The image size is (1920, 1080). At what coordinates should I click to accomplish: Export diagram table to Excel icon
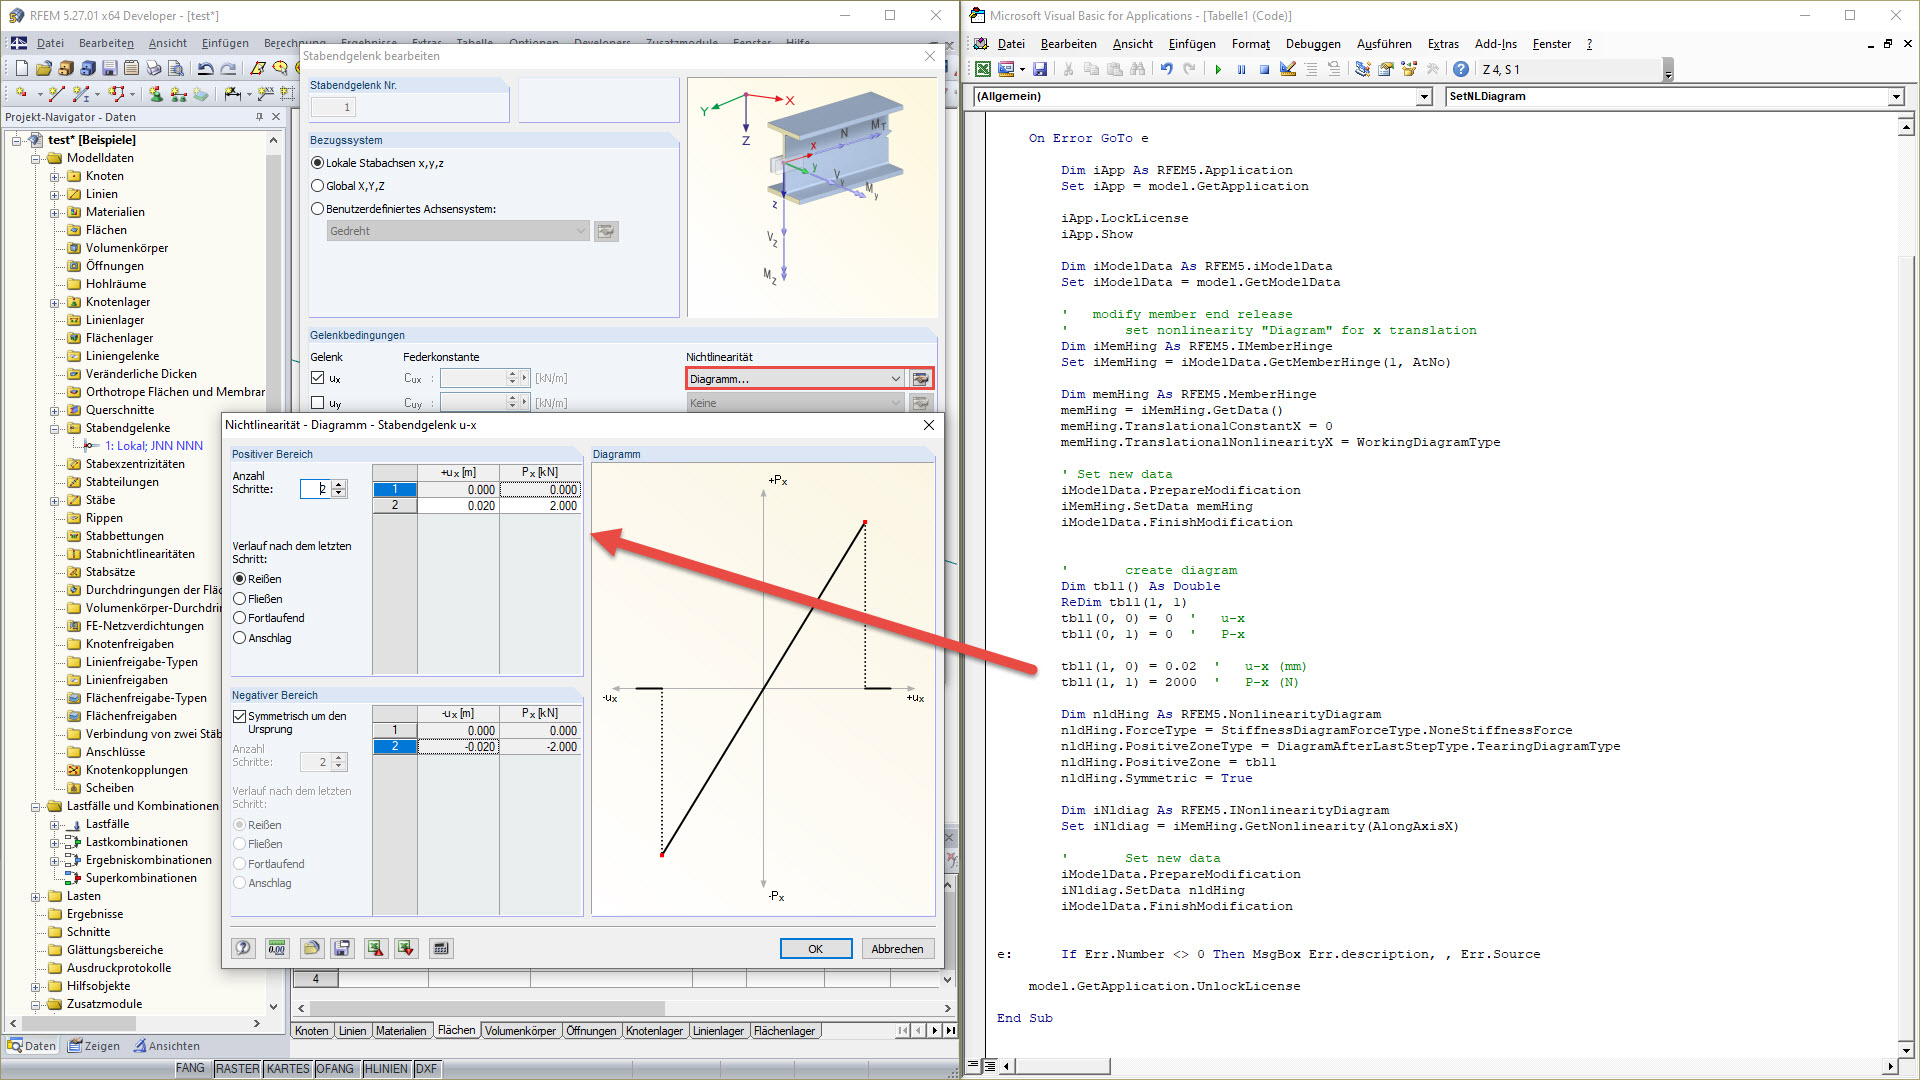coord(375,948)
